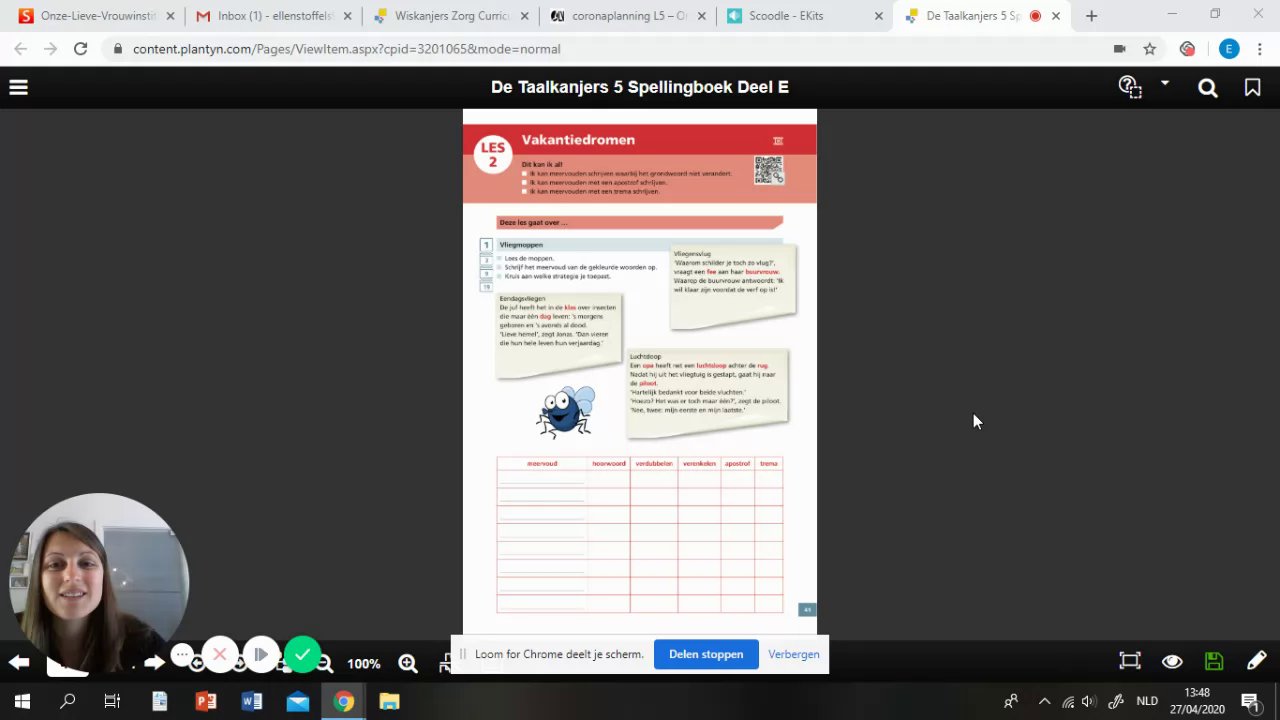
Task: Switch to the Scoodle - EKits tab
Action: [805, 16]
